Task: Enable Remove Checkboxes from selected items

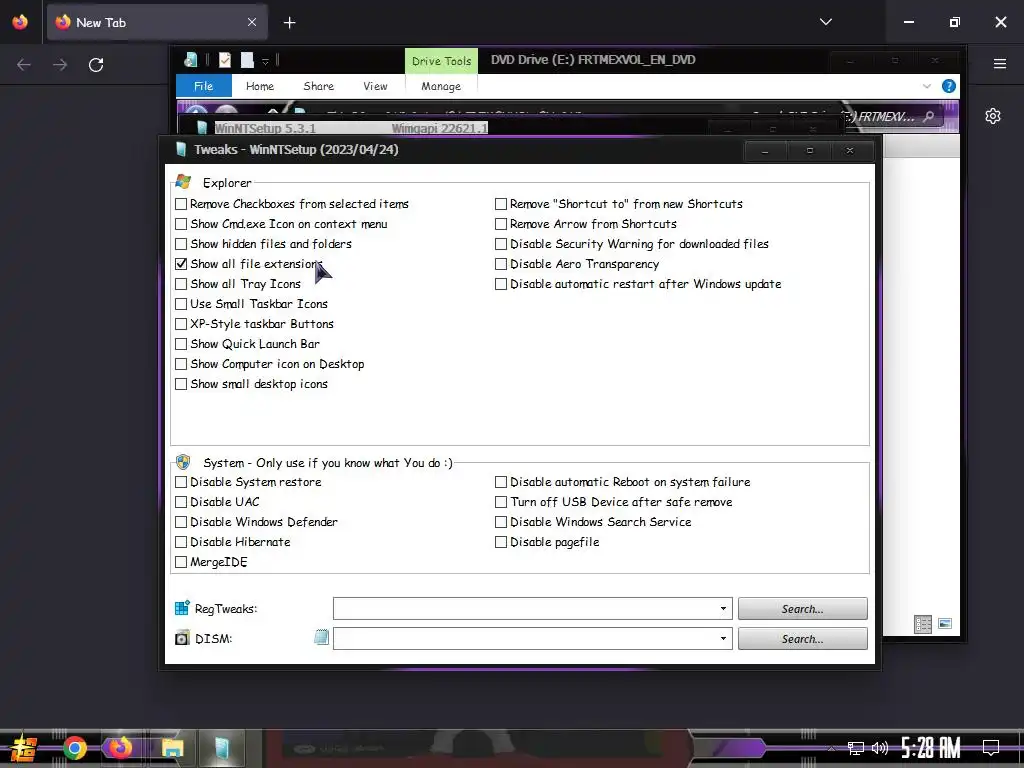Action: [x=181, y=204]
